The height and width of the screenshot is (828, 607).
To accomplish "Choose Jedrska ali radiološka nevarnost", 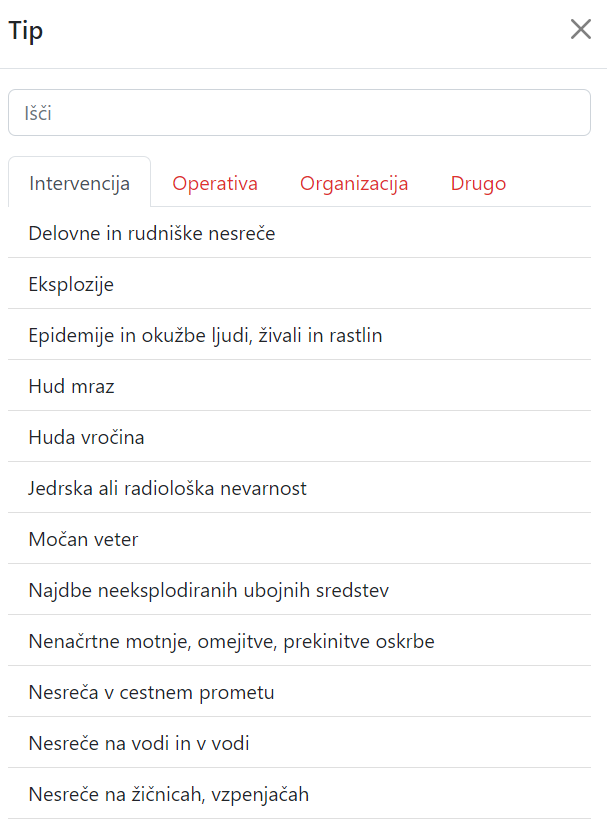I will click(x=299, y=487).
